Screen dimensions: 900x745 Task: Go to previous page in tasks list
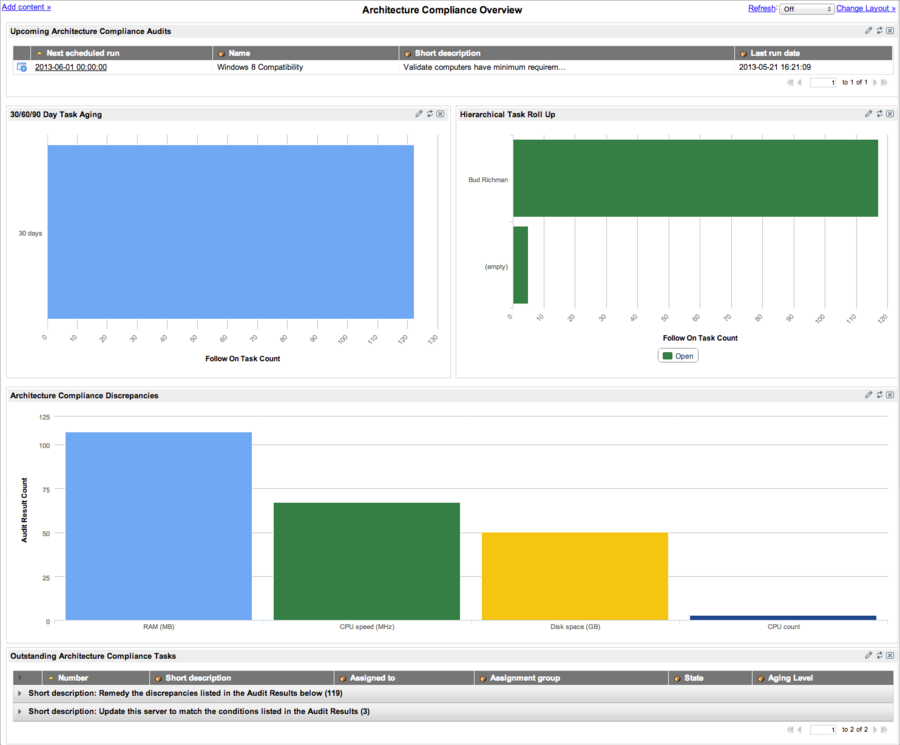[x=800, y=730]
